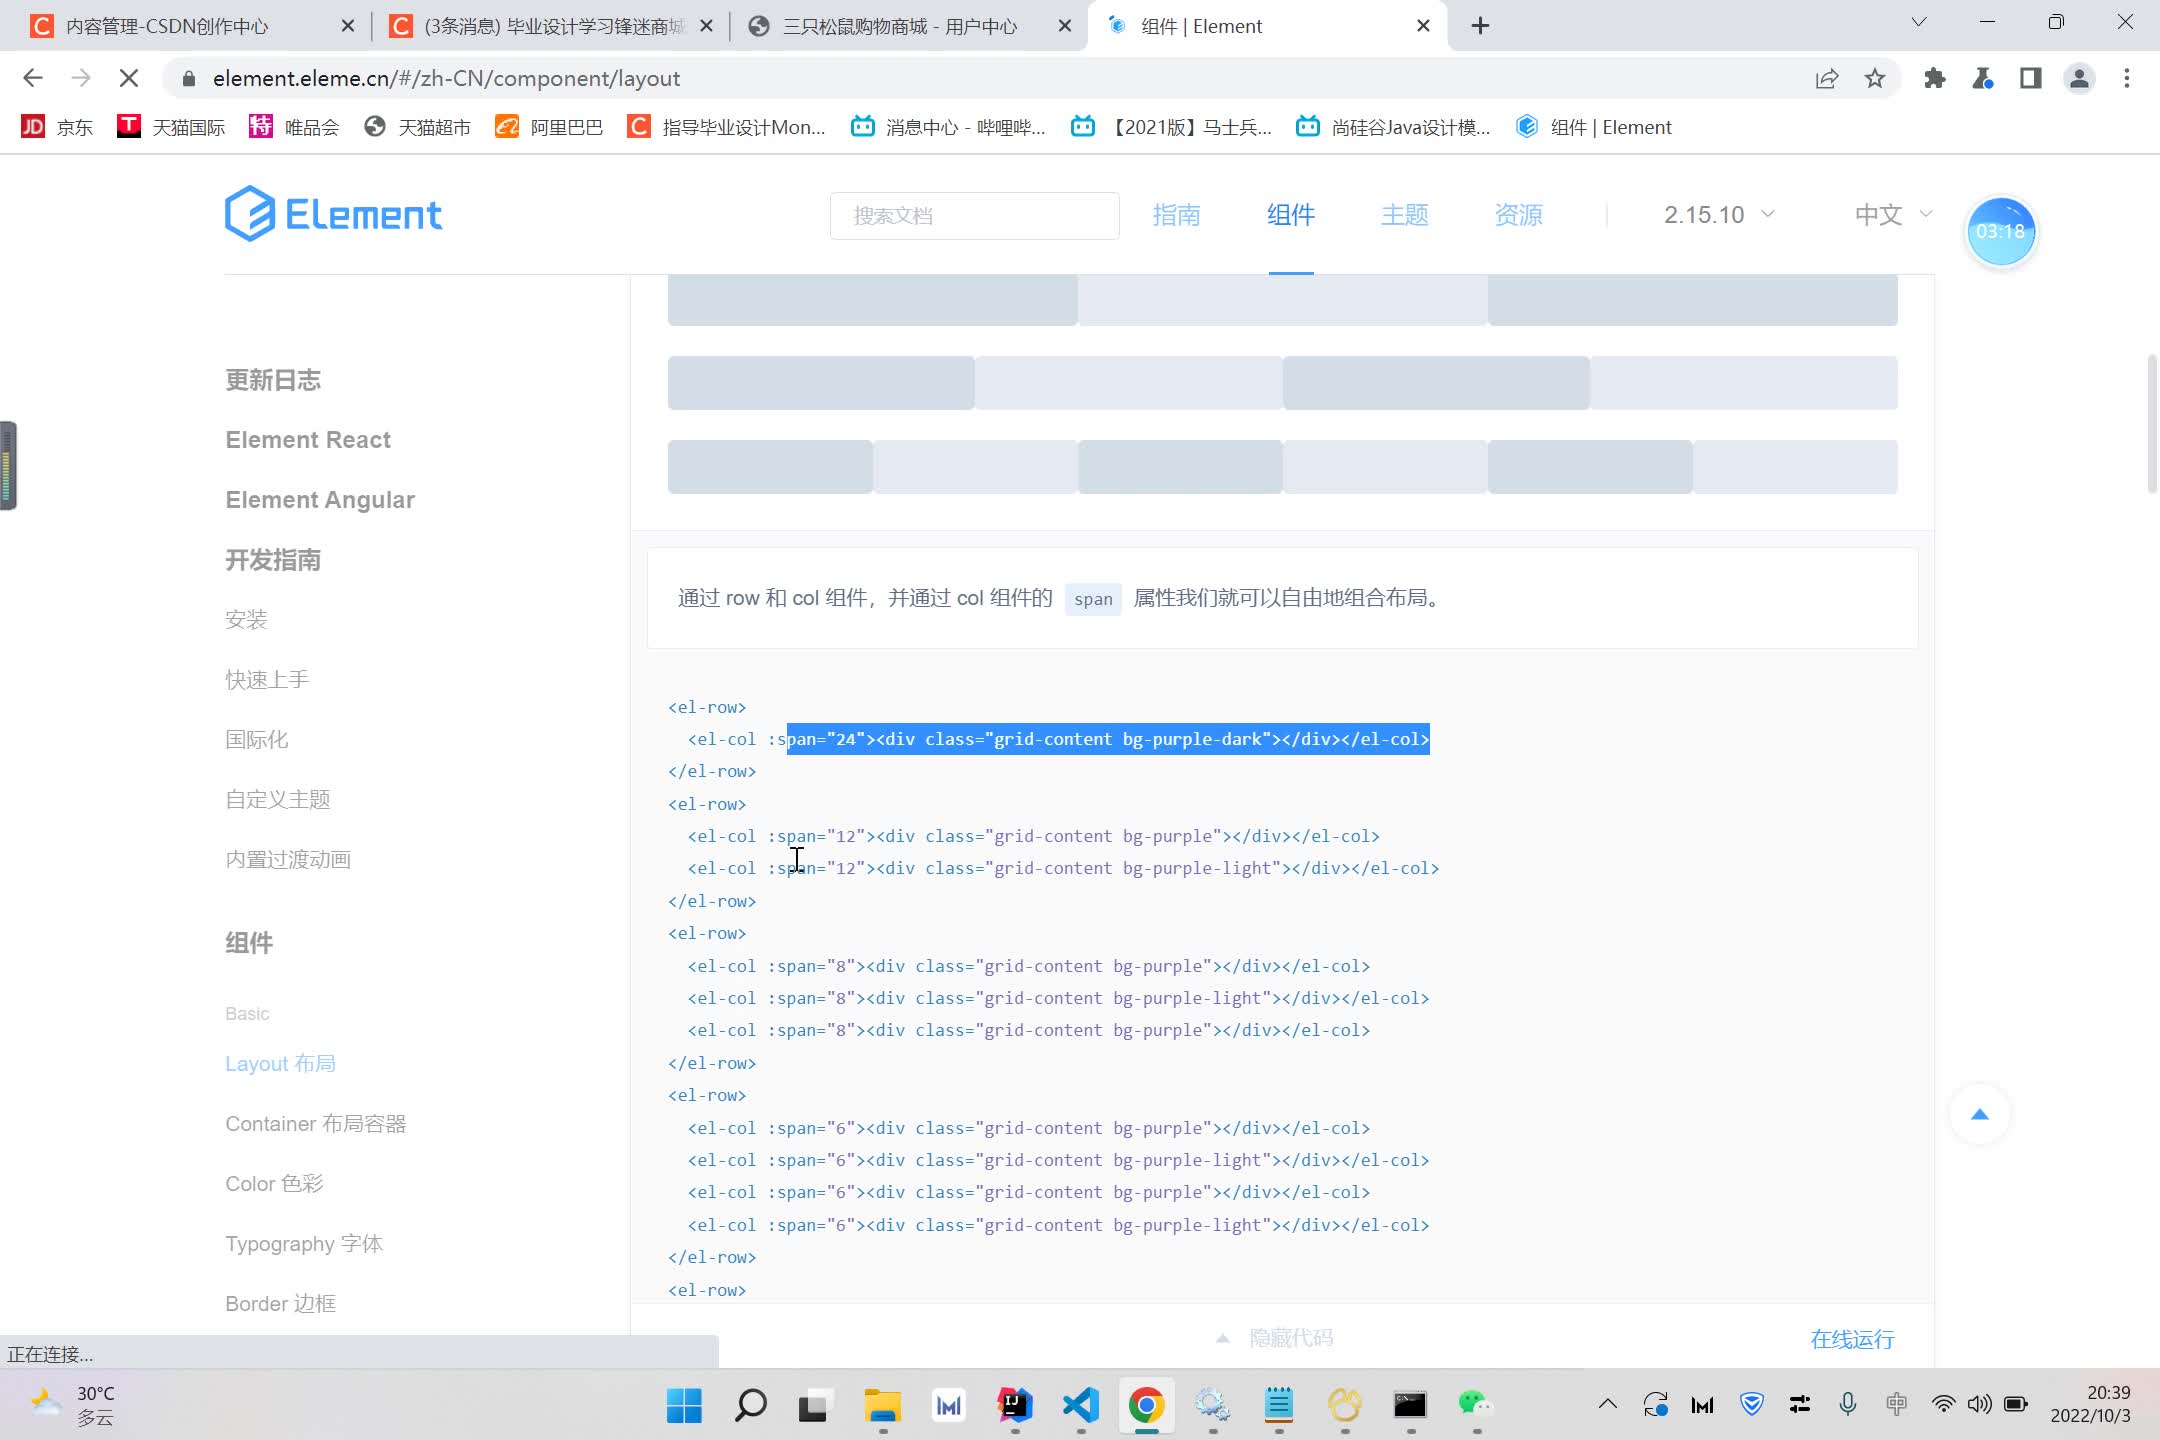
Task: Open tab search chevron in title bar
Action: click(x=1919, y=22)
